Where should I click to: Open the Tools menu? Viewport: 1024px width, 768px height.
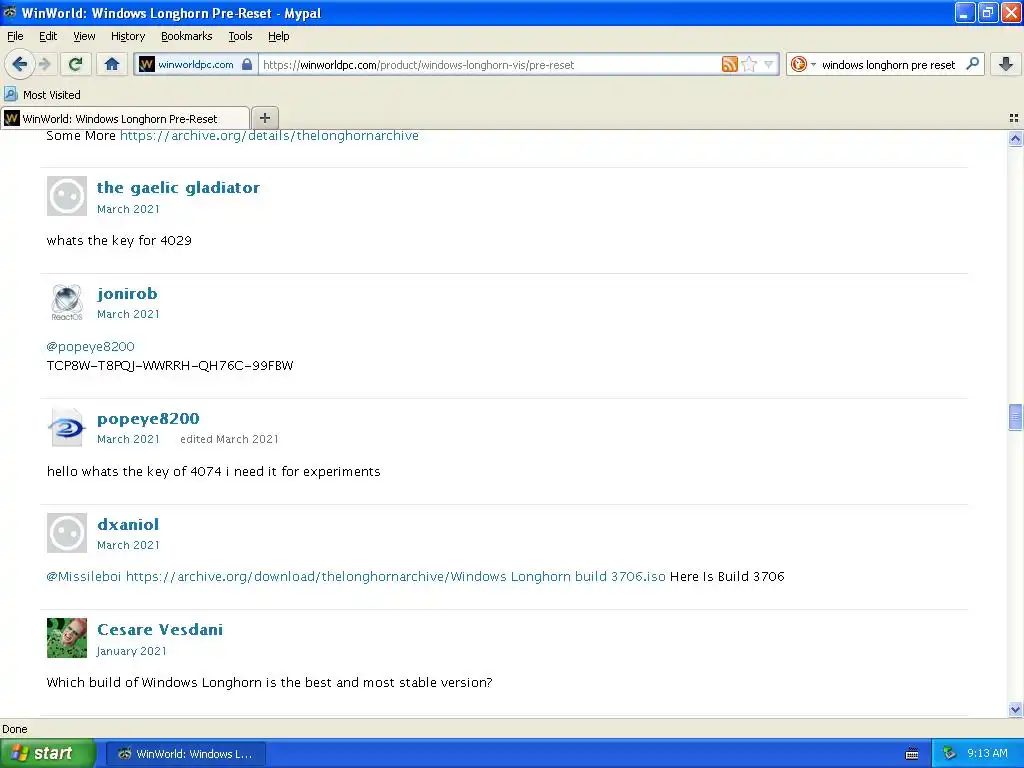tap(240, 36)
